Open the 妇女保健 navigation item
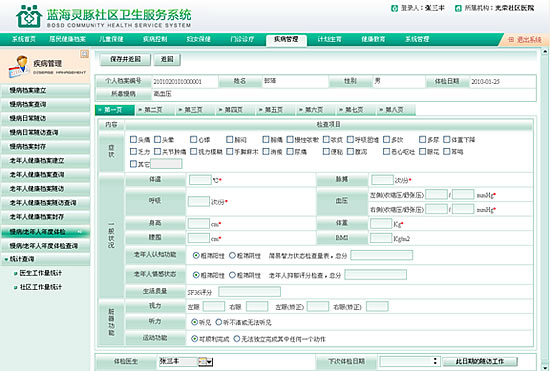This screenshot has width=550, height=371. (x=199, y=39)
